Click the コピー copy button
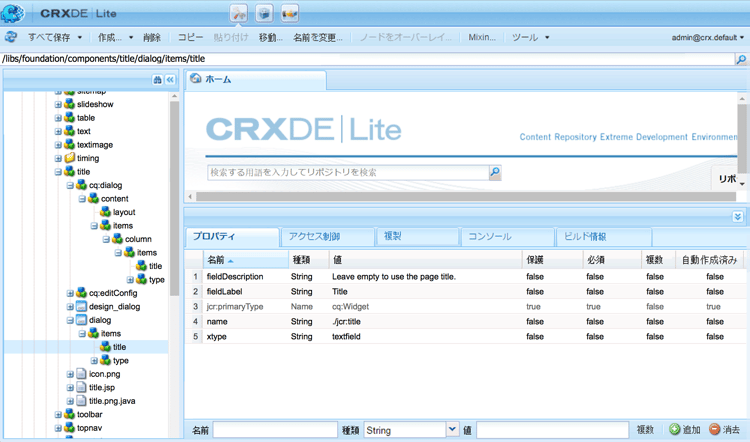The width and height of the screenshot is (750, 442). pos(190,37)
